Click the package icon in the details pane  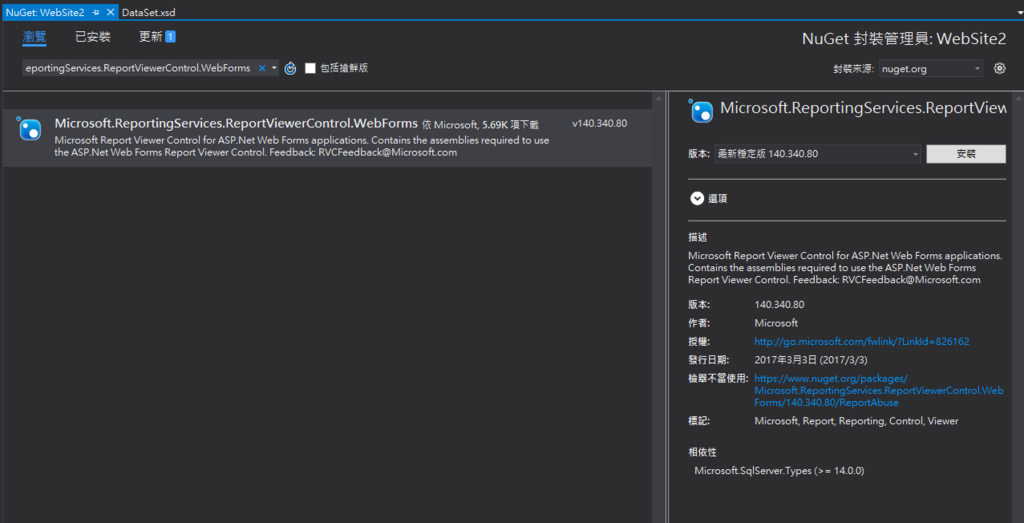[x=702, y=111]
